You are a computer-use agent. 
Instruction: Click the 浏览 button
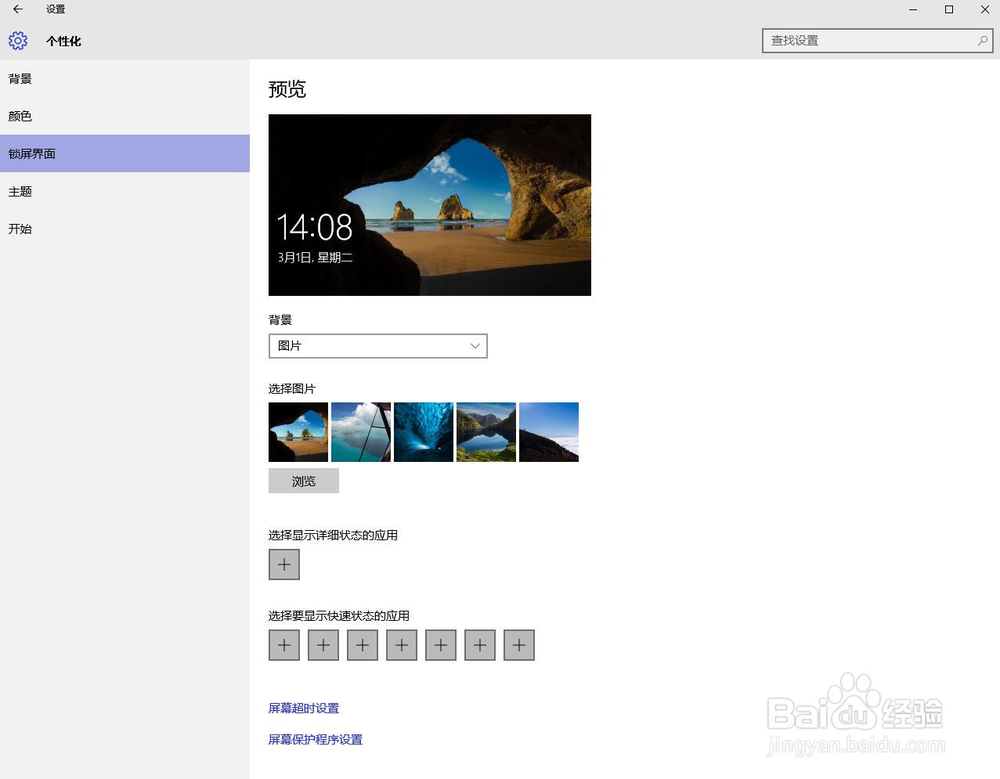(x=304, y=481)
